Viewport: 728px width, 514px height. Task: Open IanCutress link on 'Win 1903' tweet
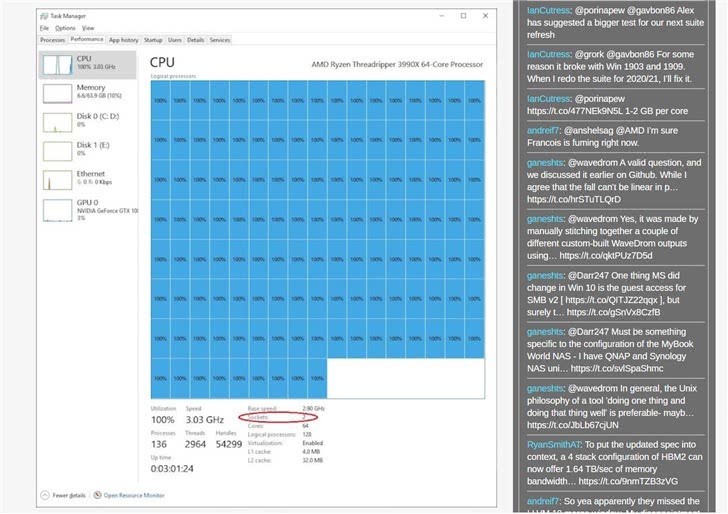pos(548,54)
